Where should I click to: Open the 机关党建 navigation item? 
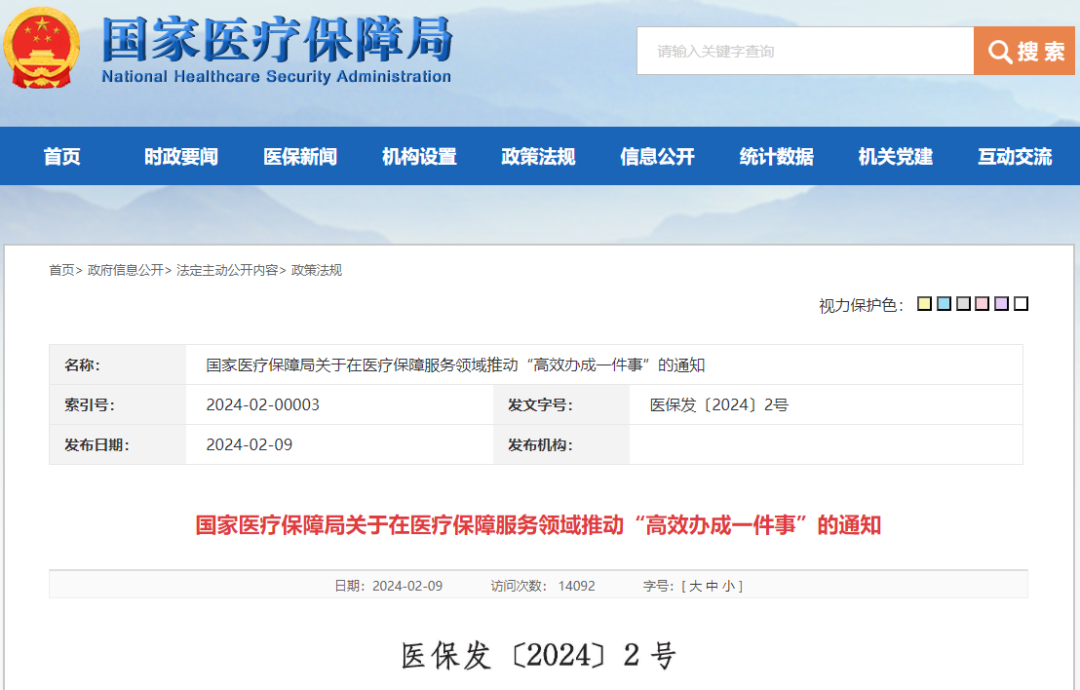[x=896, y=156]
